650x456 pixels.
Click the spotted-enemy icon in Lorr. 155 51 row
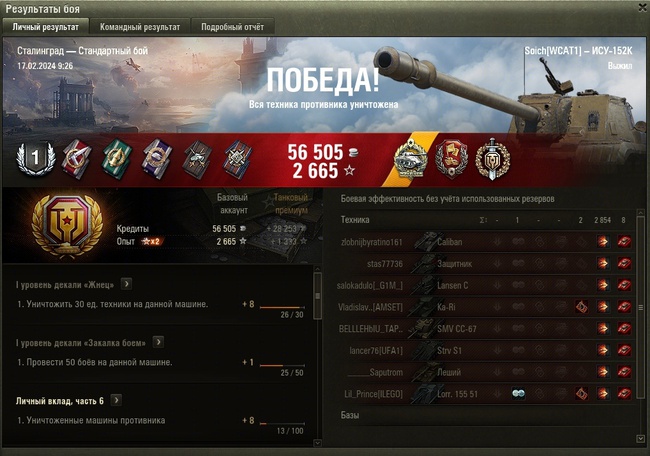(x=518, y=394)
